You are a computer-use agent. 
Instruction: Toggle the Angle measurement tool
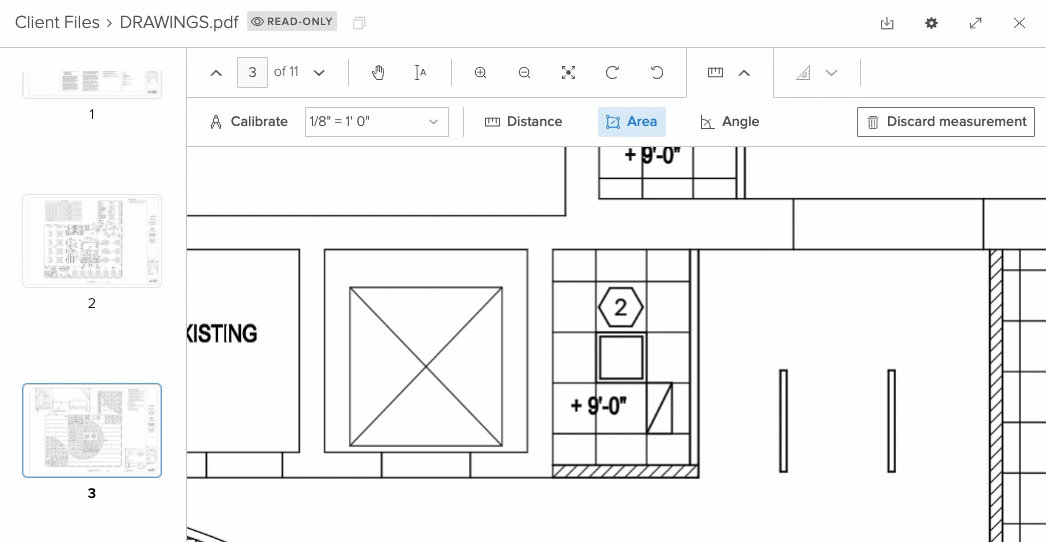[730, 122]
